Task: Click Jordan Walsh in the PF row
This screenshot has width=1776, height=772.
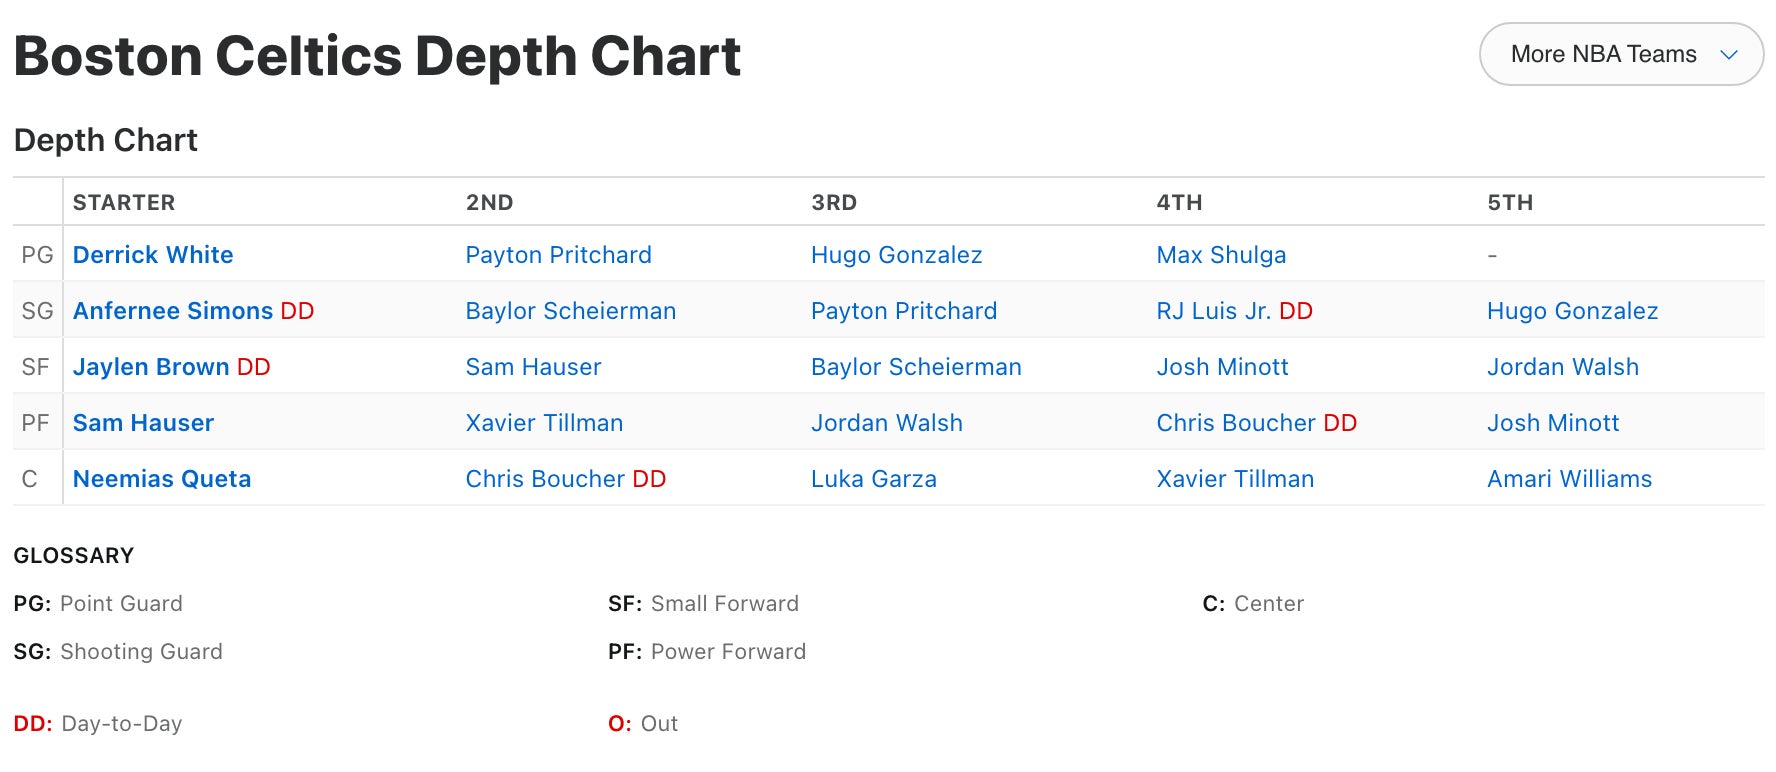Action: point(886,423)
